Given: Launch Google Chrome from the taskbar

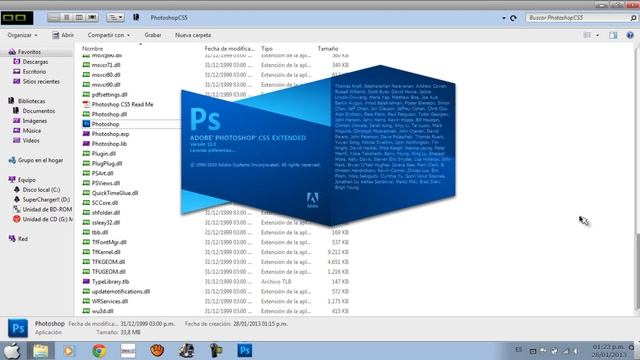Looking at the screenshot, I should pos(99,351).
